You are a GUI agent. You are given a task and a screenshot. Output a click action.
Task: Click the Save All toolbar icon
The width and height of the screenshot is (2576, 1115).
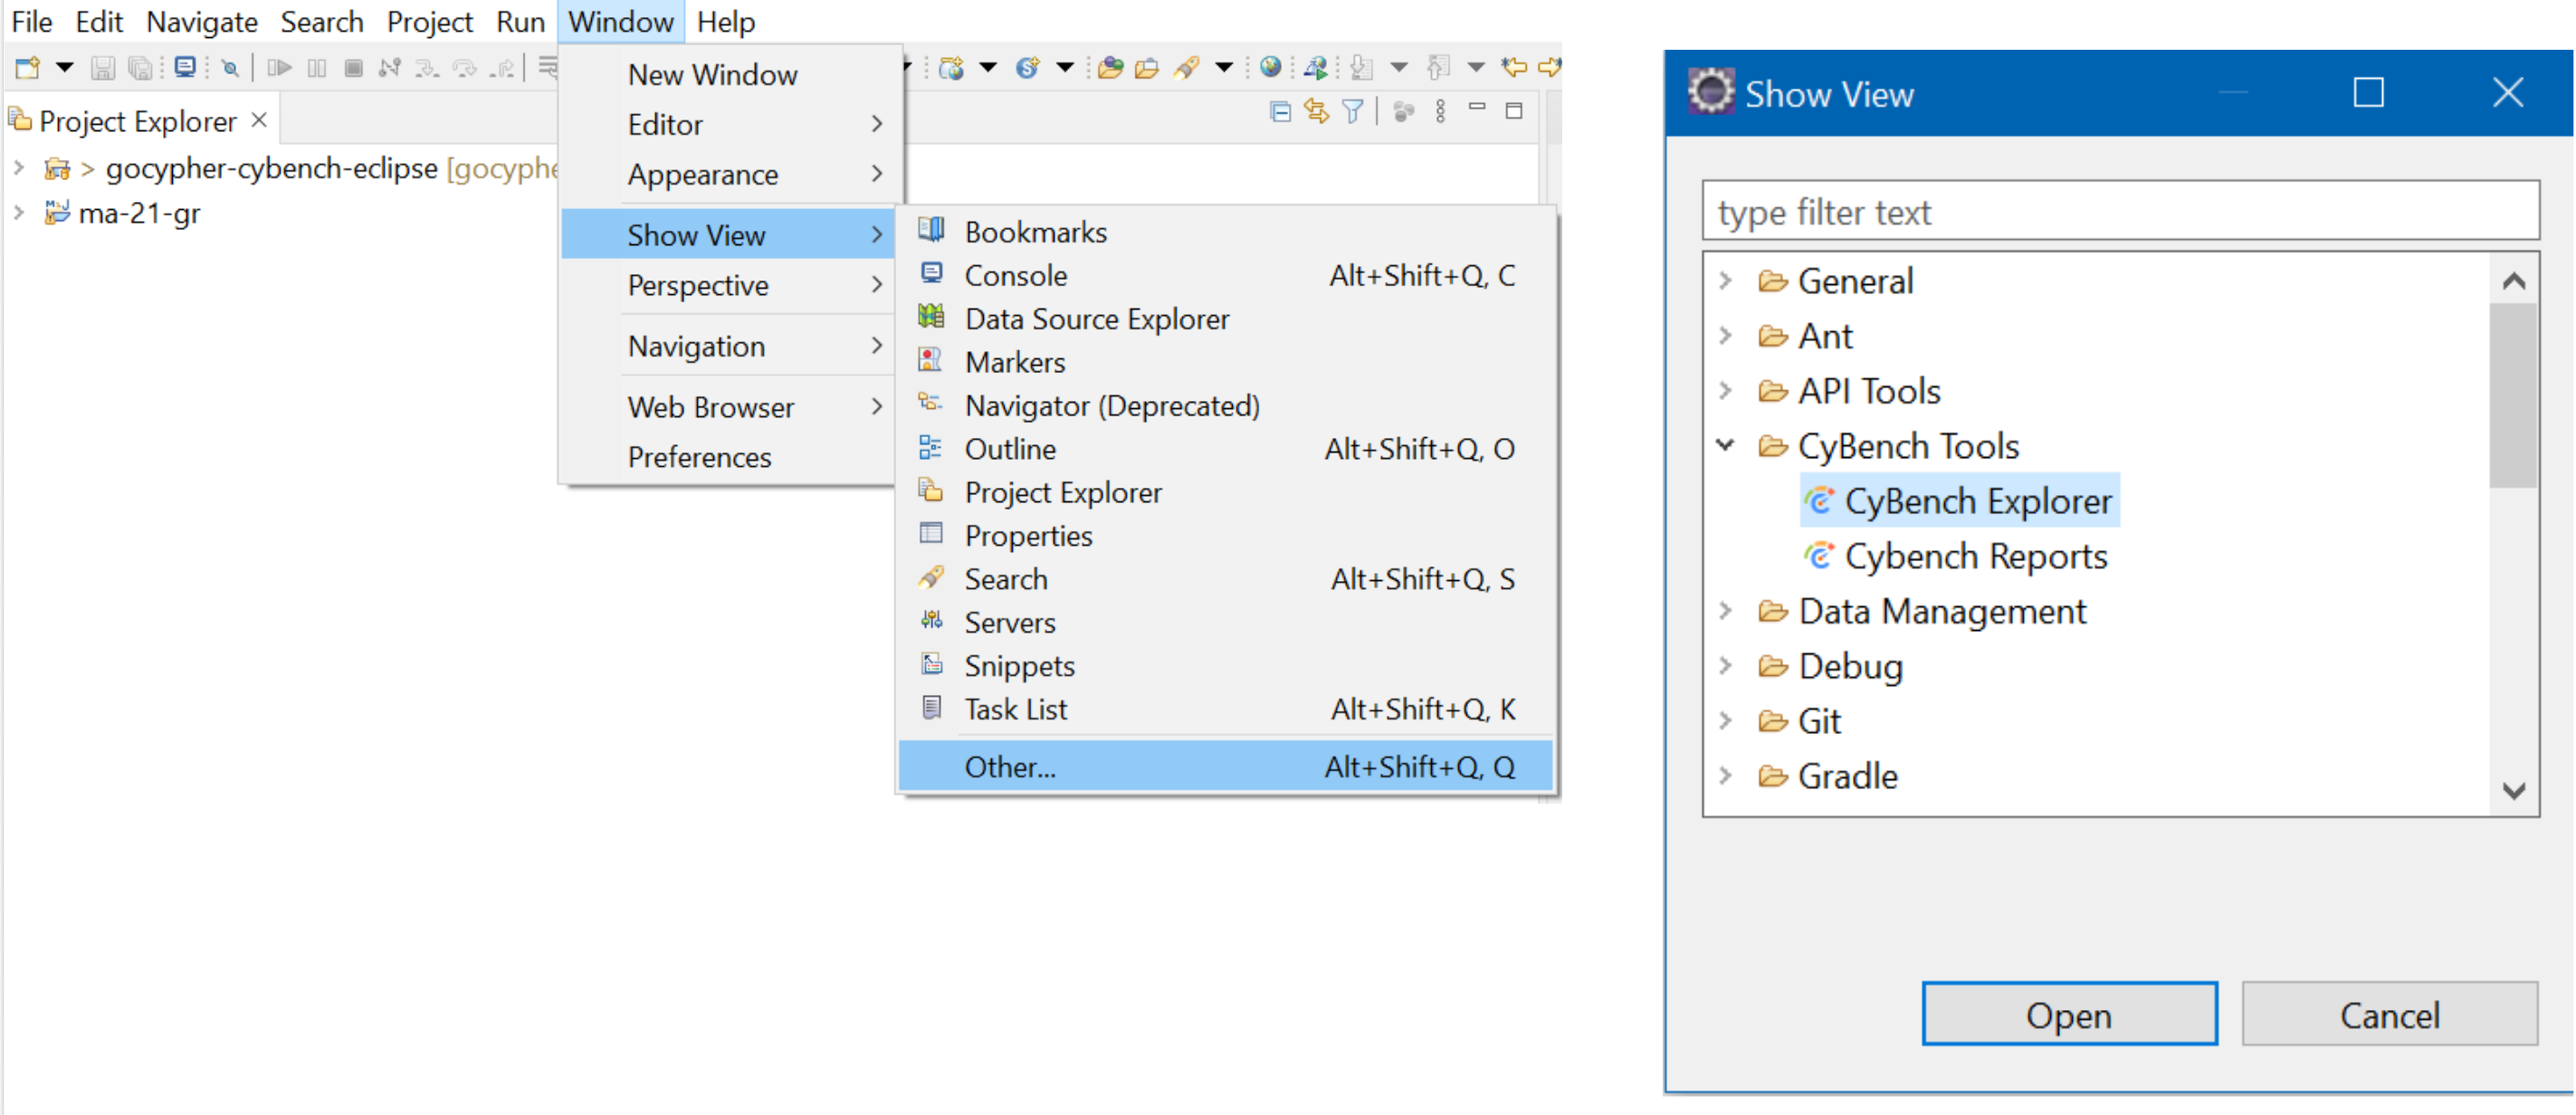pyautogui.click(x=140, y=68)
